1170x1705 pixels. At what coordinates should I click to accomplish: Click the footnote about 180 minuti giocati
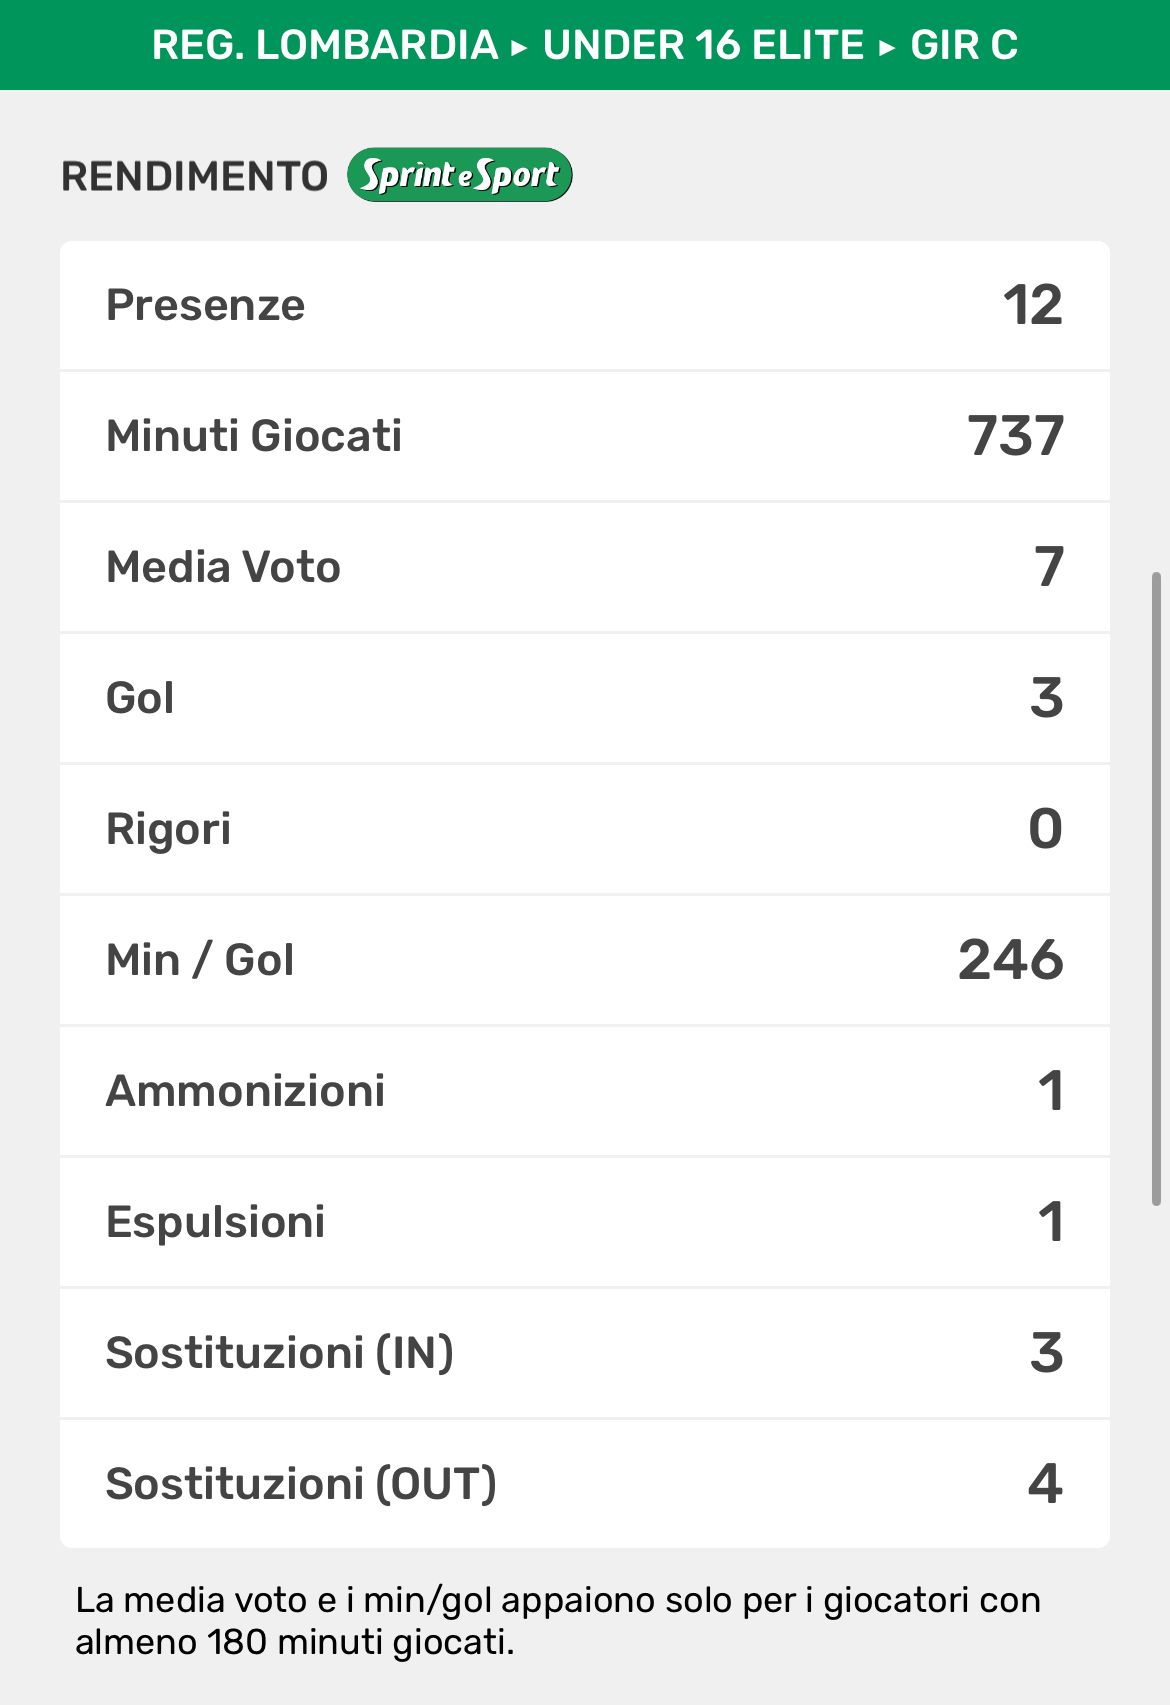pos(557,1621)
